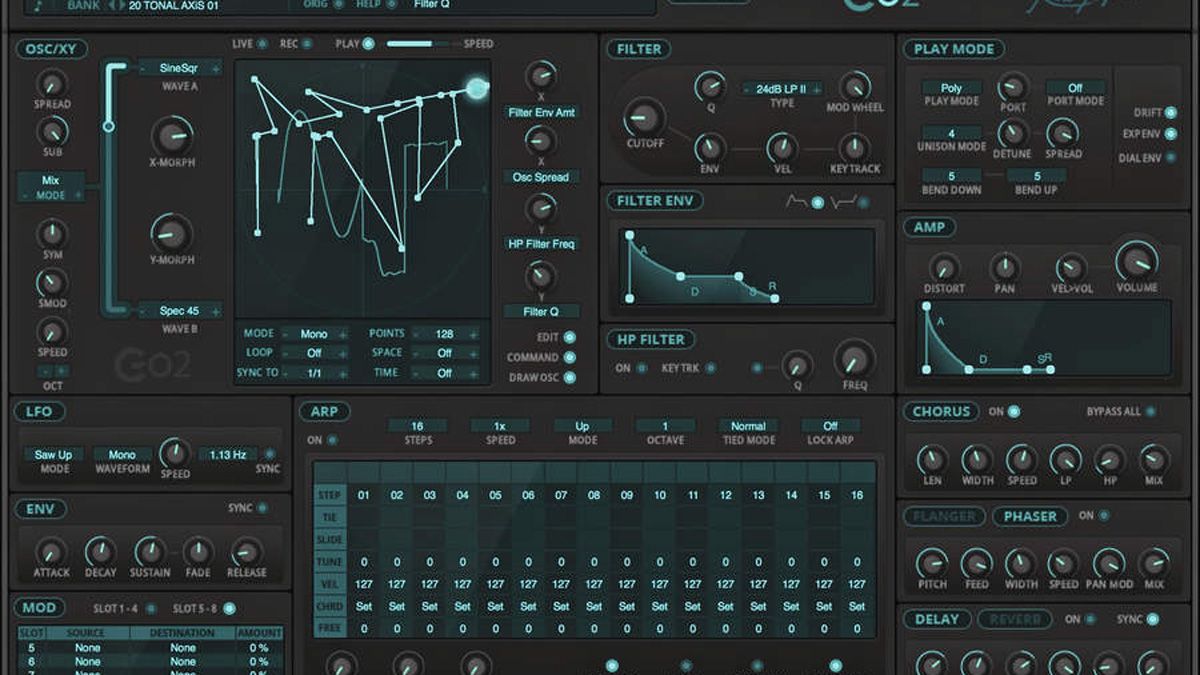
Task: Select the REVERB tab next to DELAY
Action: [1017, 619]
